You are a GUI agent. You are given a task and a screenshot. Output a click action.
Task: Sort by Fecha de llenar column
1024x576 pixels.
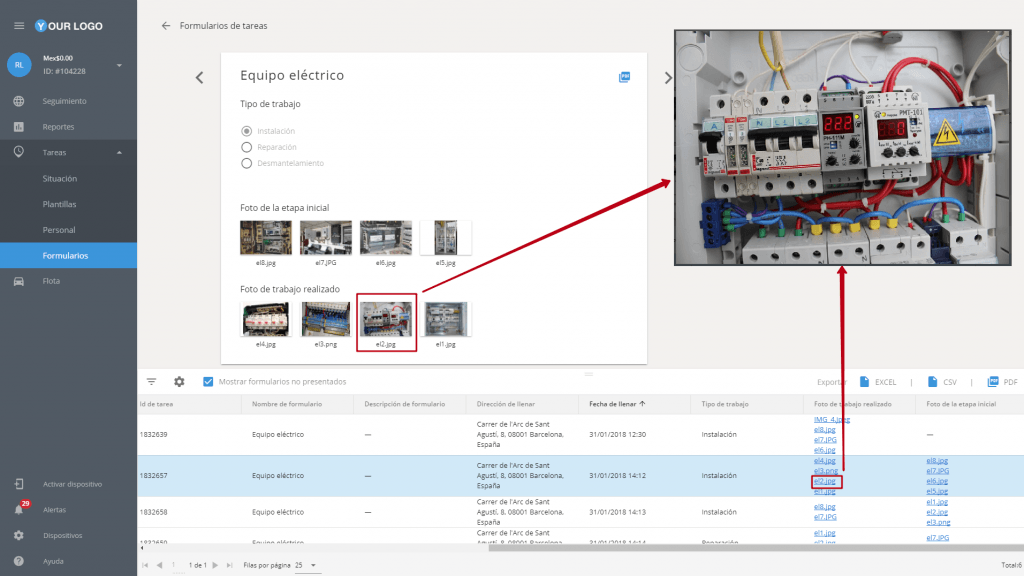[x=617, y=404]
